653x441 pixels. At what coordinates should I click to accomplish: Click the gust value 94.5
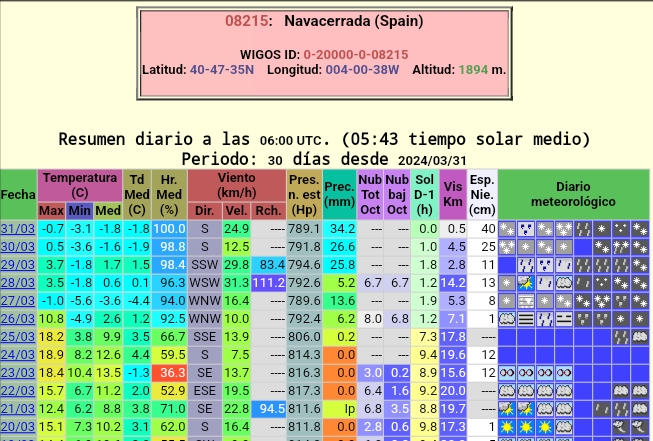pos(269,409)
